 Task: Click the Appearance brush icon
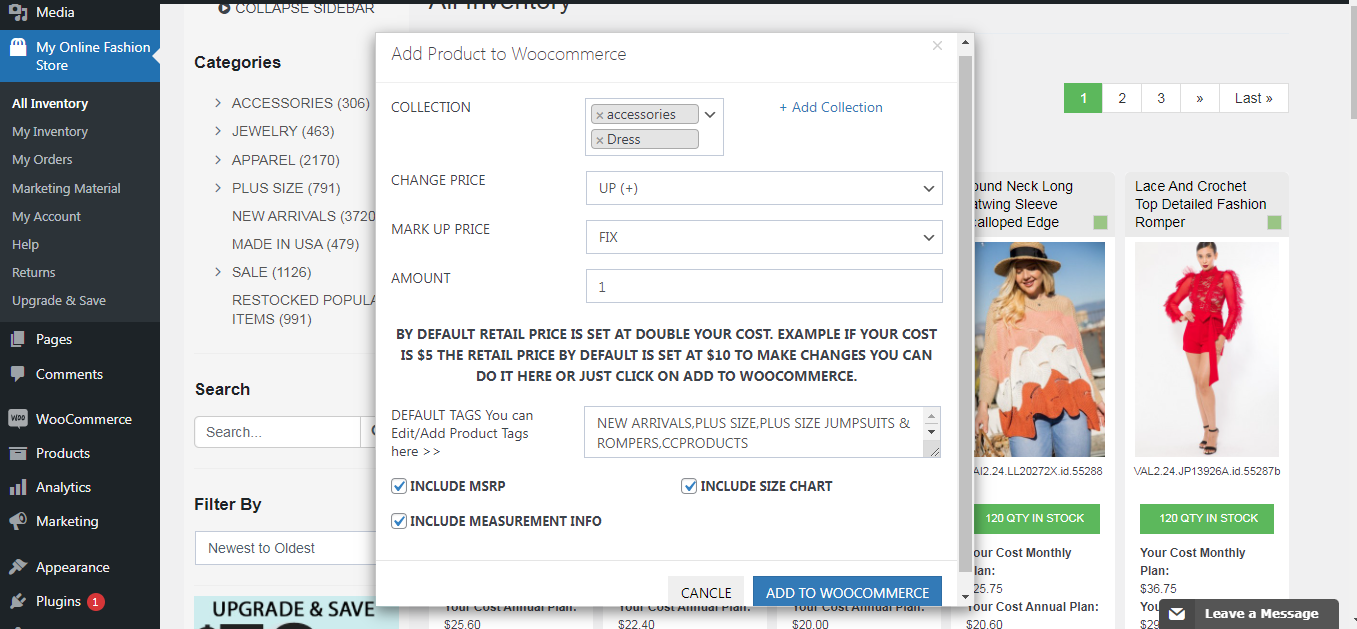(x=17, y=567)
